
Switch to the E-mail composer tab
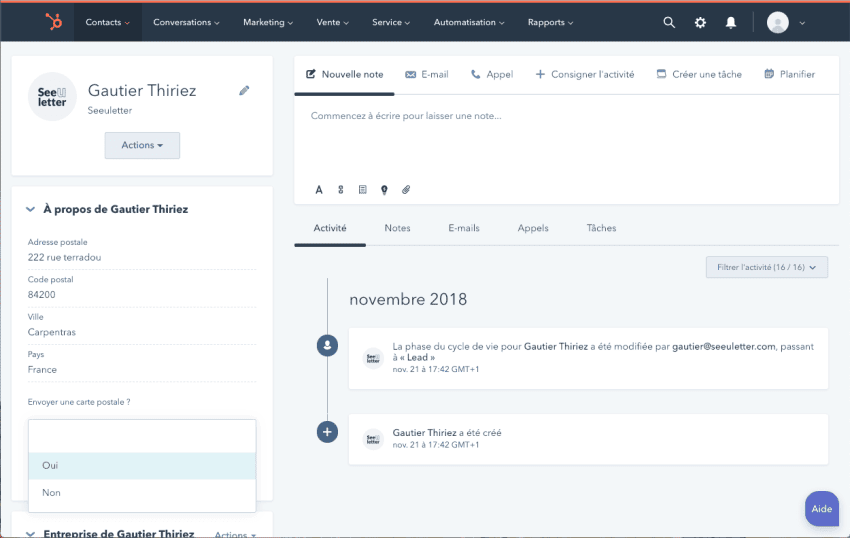427,74
